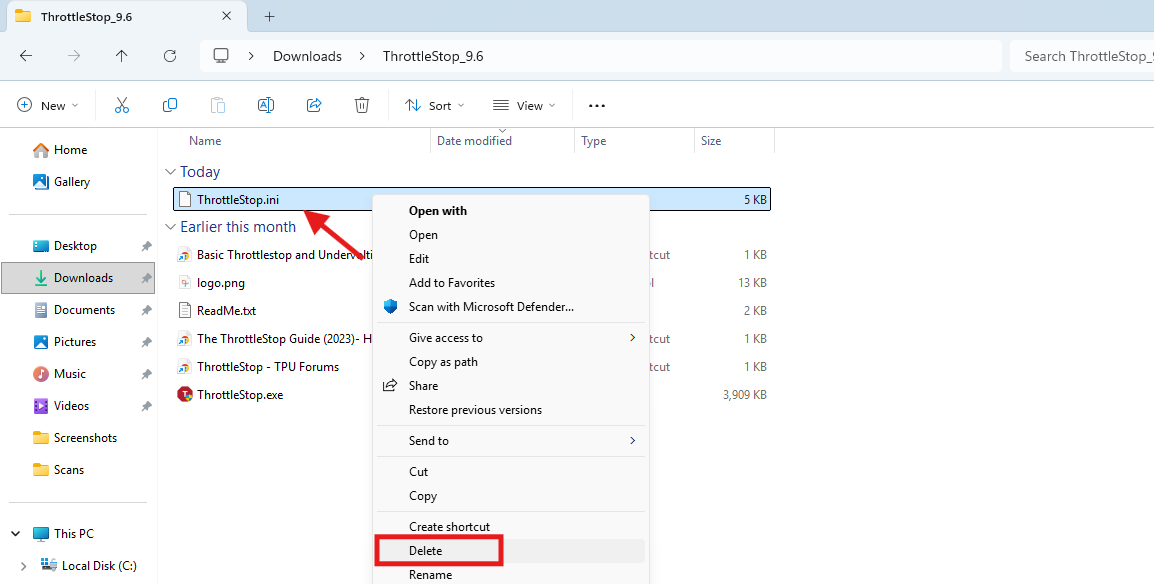Collapse the Today group
The width and height of the screenshot is (1154, 584).
tap(171, 172)
